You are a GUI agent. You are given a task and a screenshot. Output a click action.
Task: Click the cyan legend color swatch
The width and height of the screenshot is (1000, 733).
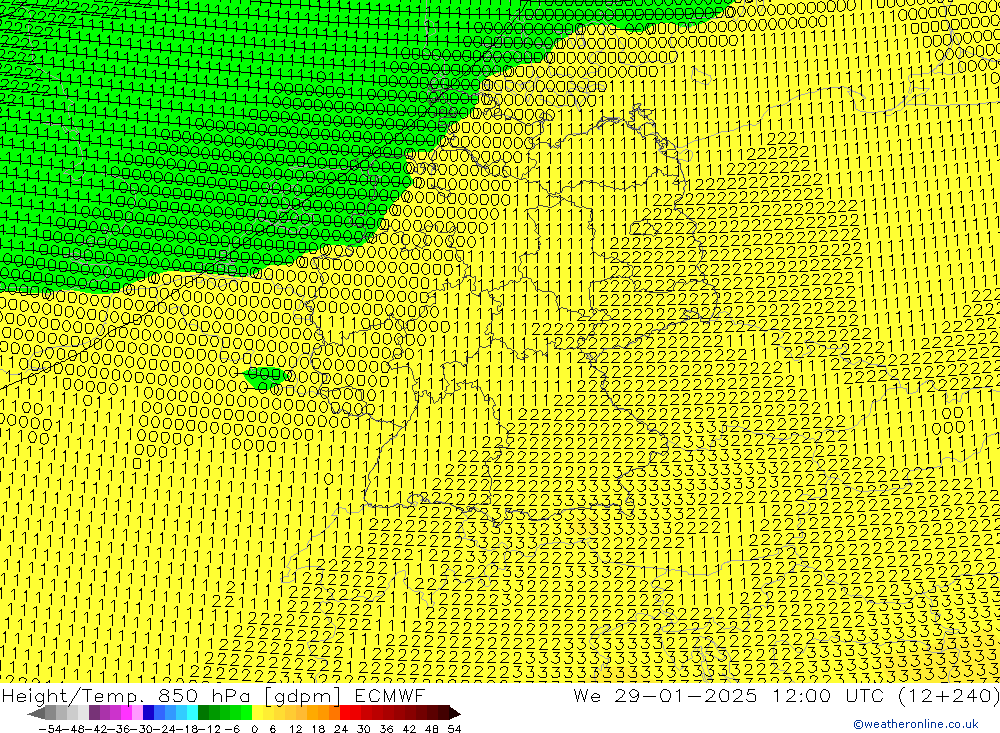192,713
